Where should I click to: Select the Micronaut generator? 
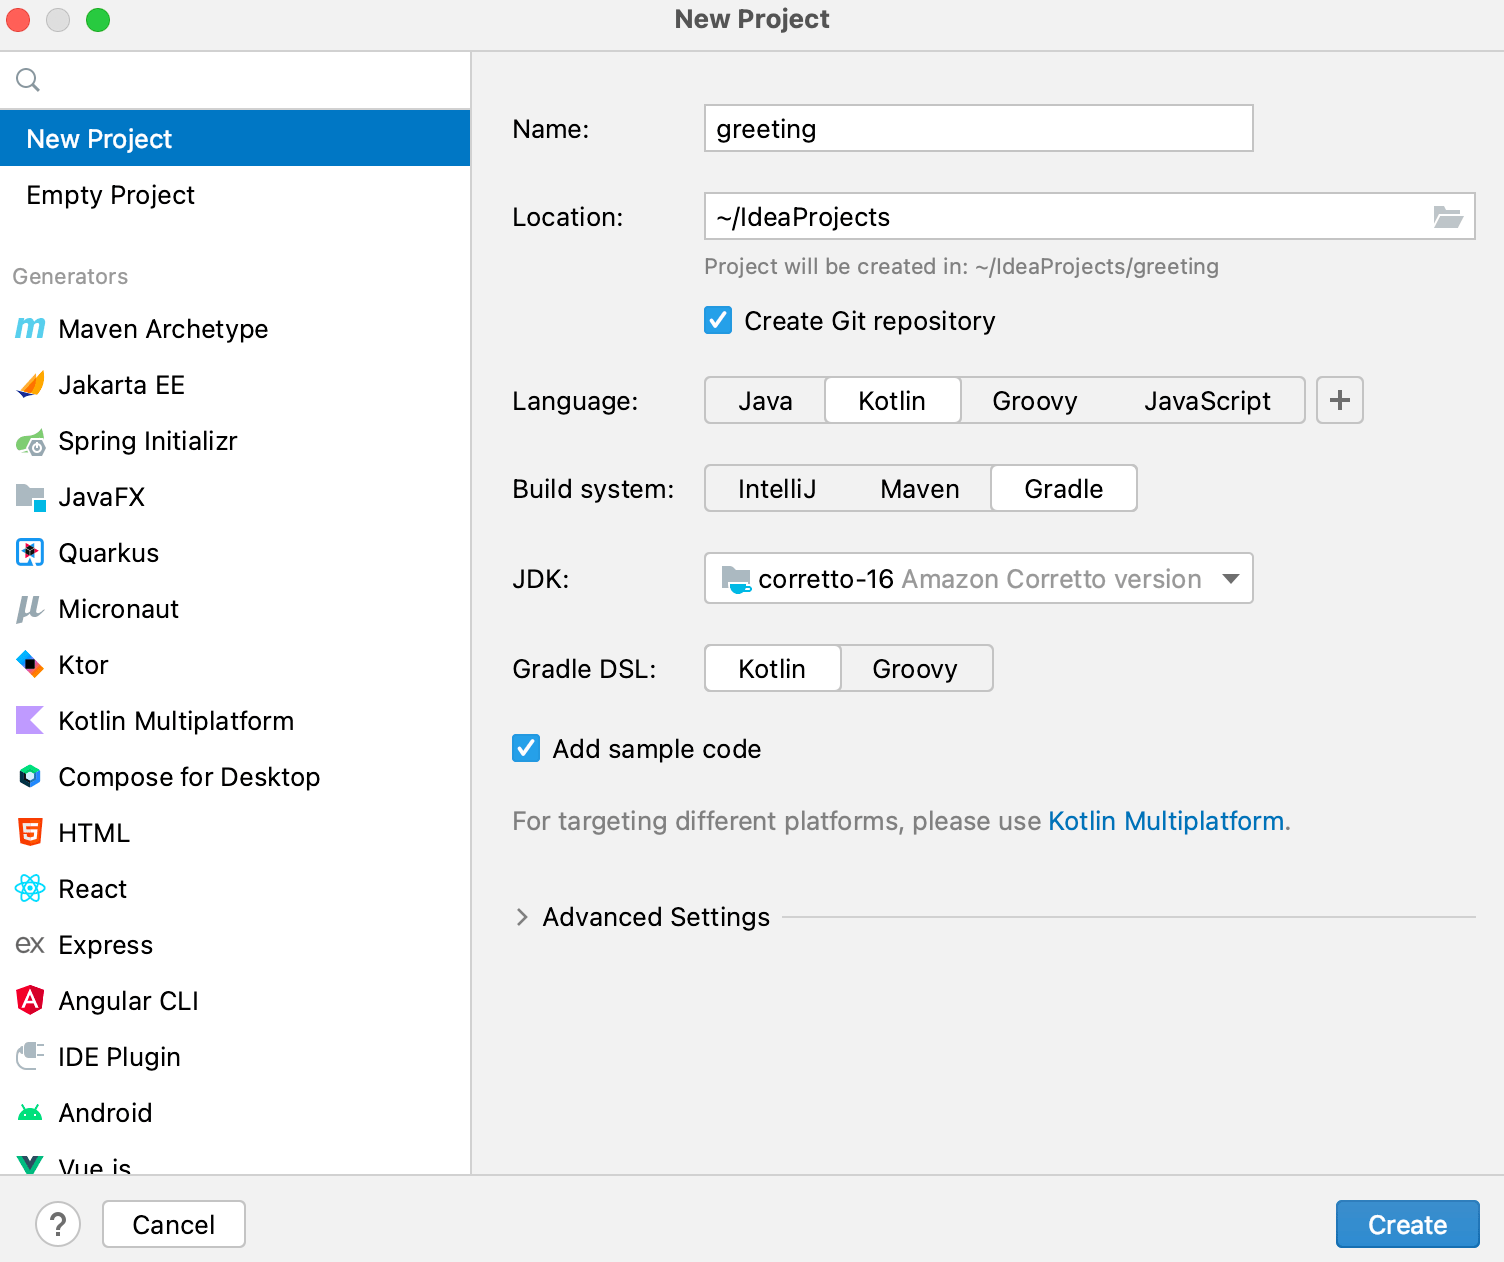(118, 609)
